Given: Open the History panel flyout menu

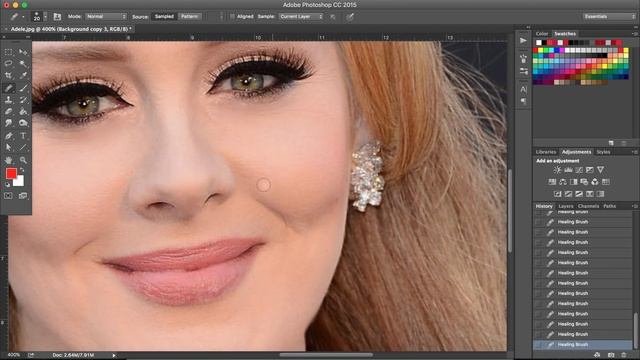Looking at the screenshot, I should point(634,206).
